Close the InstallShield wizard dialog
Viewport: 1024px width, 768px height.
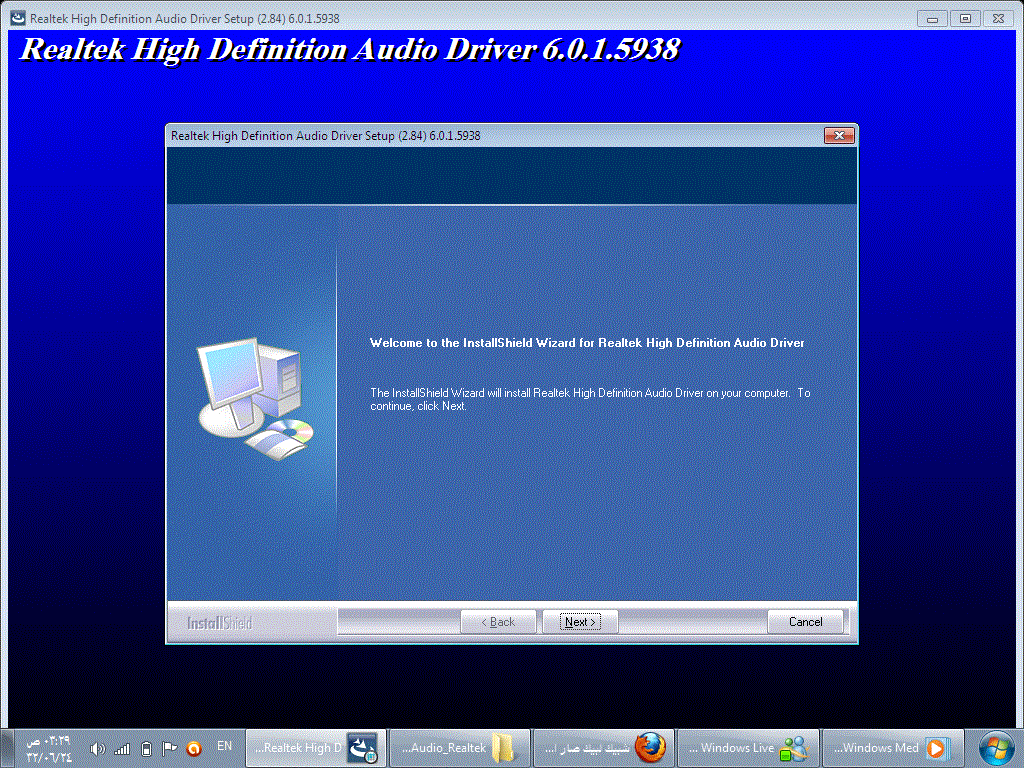point(839,135)
